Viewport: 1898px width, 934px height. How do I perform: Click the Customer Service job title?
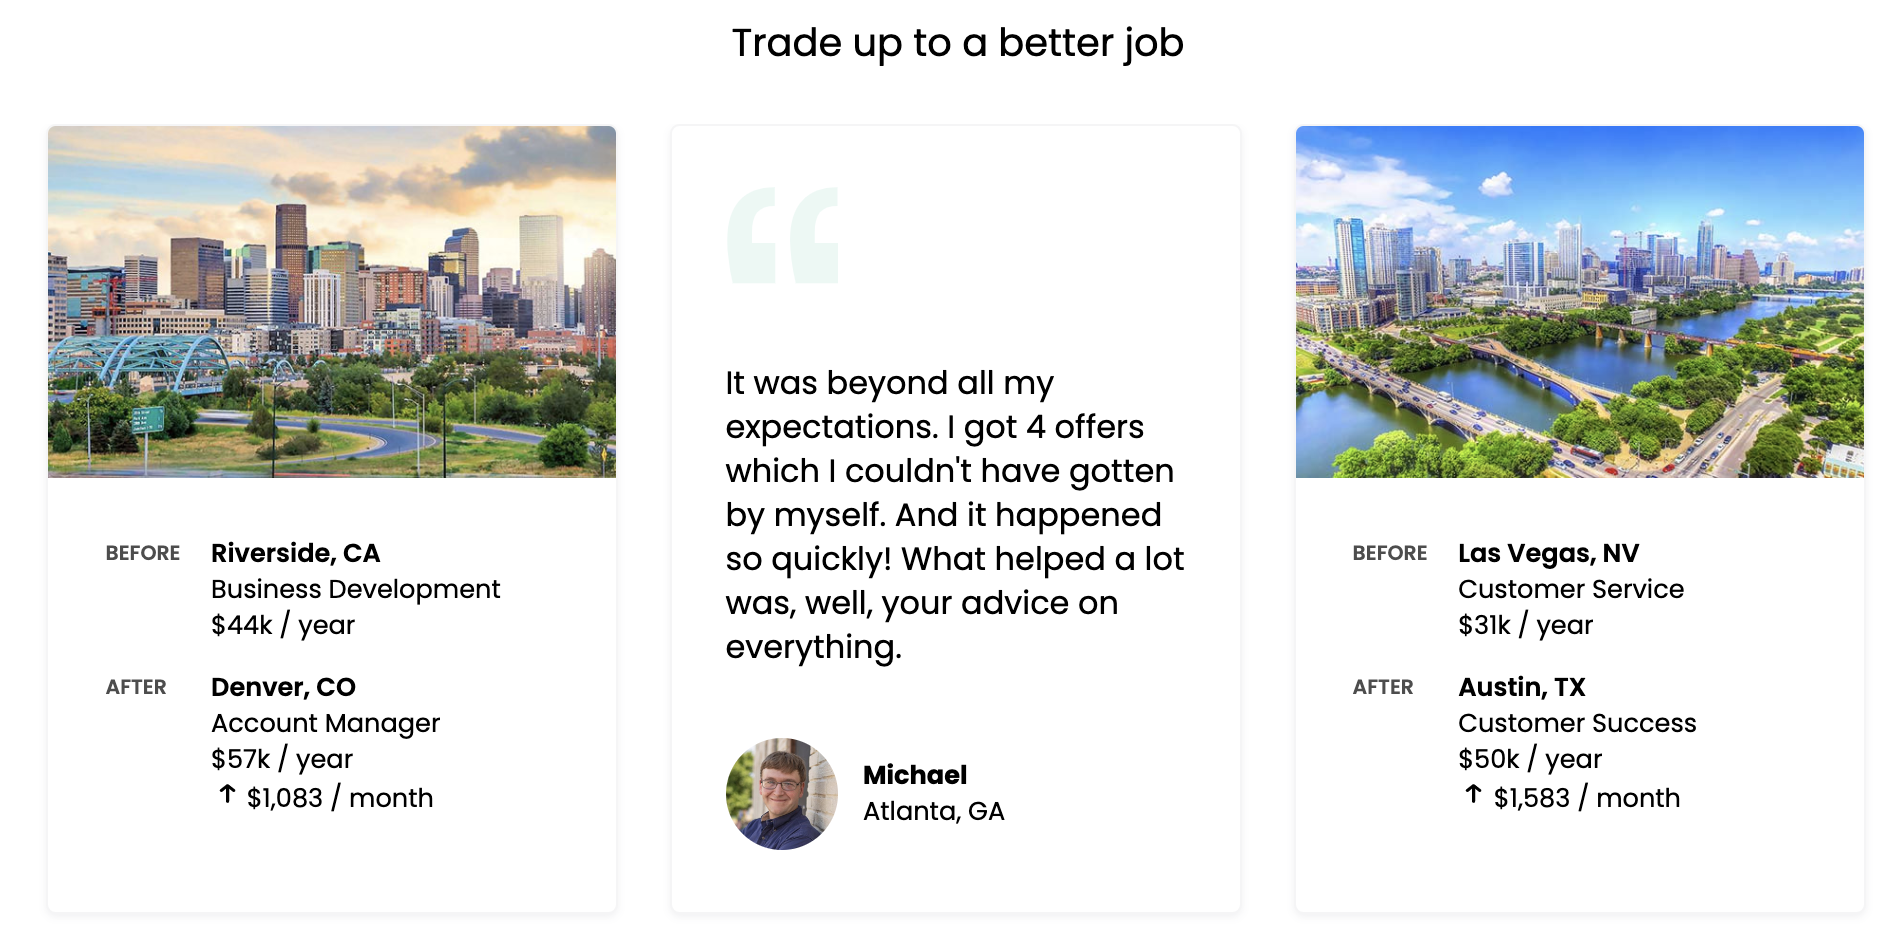[x=1570, y=589]
